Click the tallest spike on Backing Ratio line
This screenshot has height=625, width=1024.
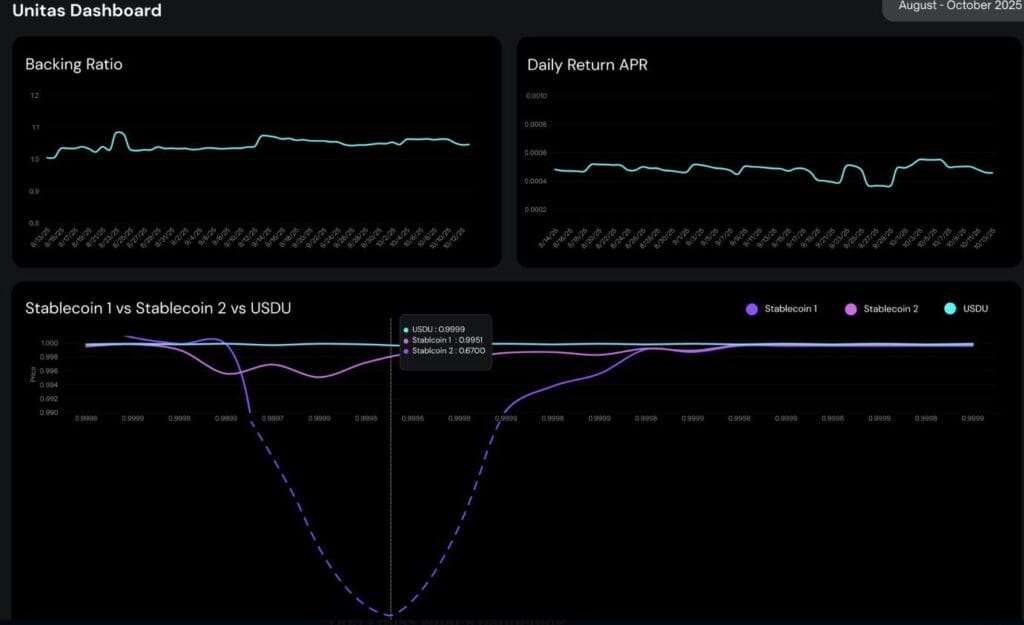pyautogui.click(x=120, y=132)
